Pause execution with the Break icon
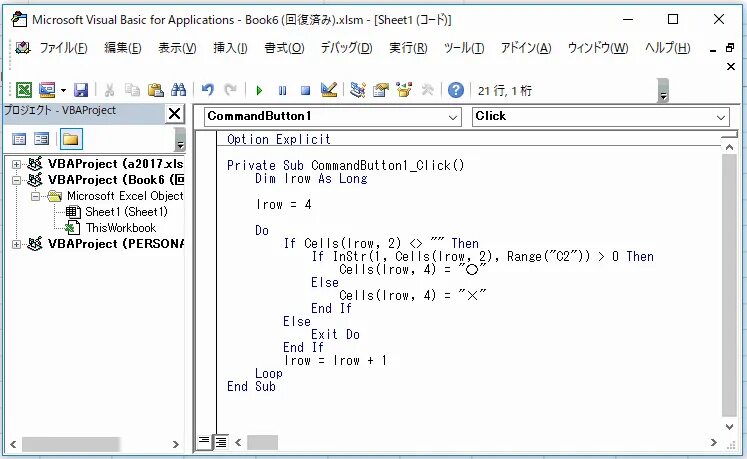747x459 pixels. (283, 90)
